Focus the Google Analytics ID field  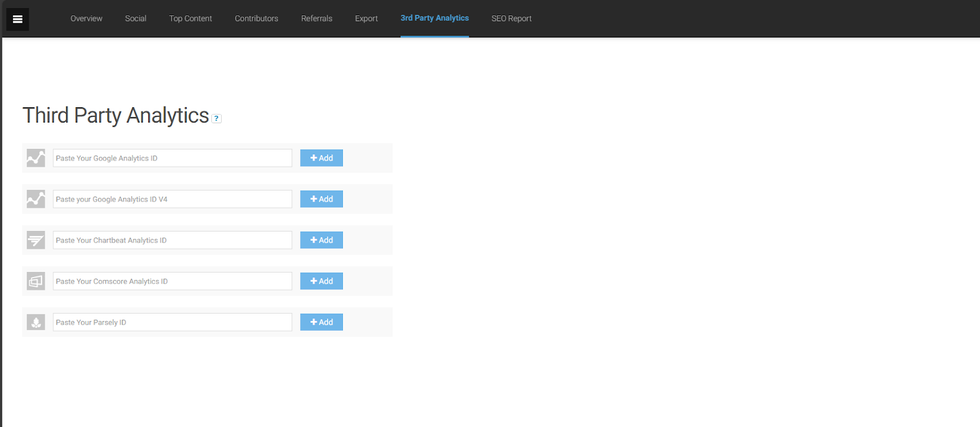point(172,158)
